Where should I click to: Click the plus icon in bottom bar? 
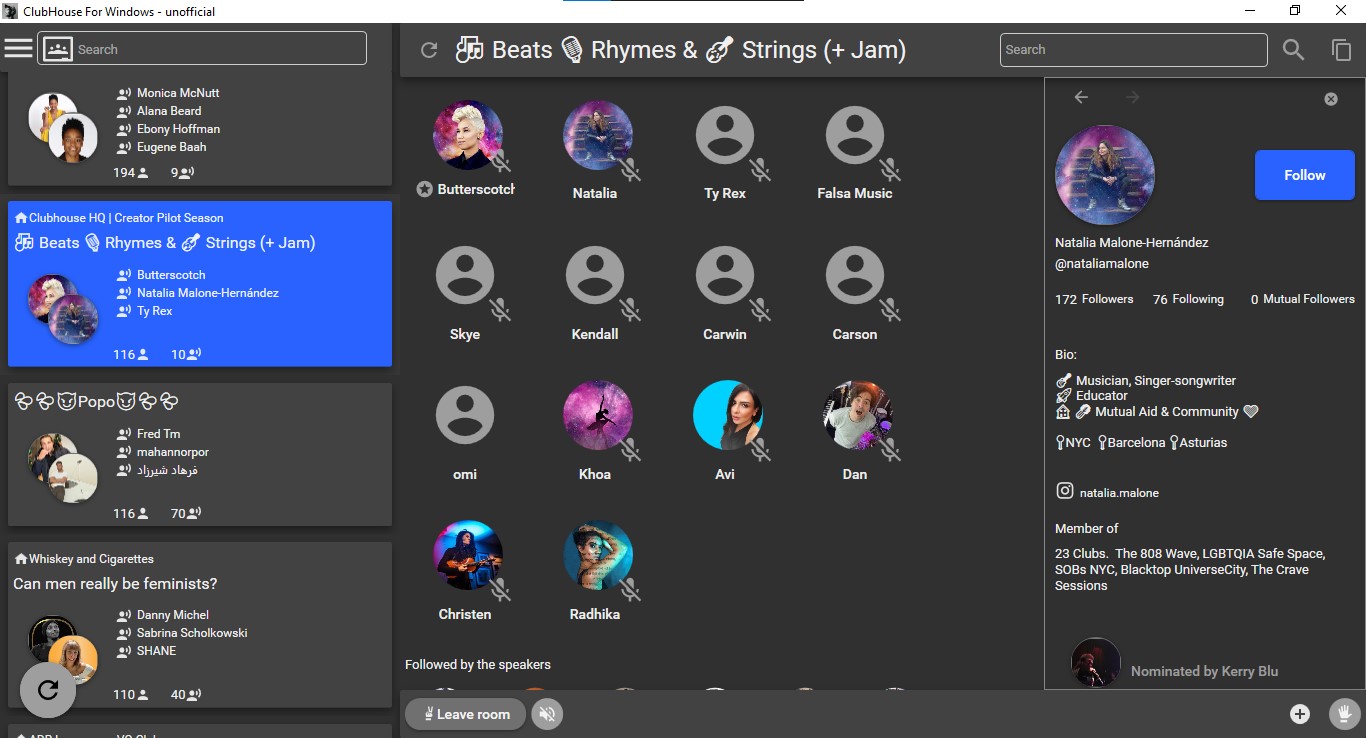pos(1300,714)
